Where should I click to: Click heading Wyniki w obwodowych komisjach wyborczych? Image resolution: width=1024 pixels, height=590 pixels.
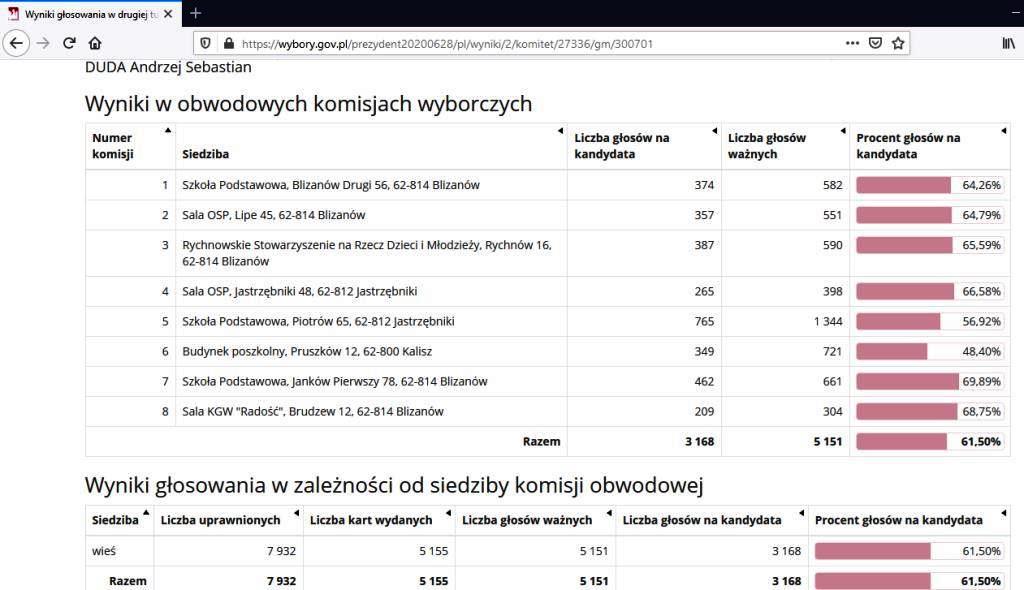tap(308, 103)
